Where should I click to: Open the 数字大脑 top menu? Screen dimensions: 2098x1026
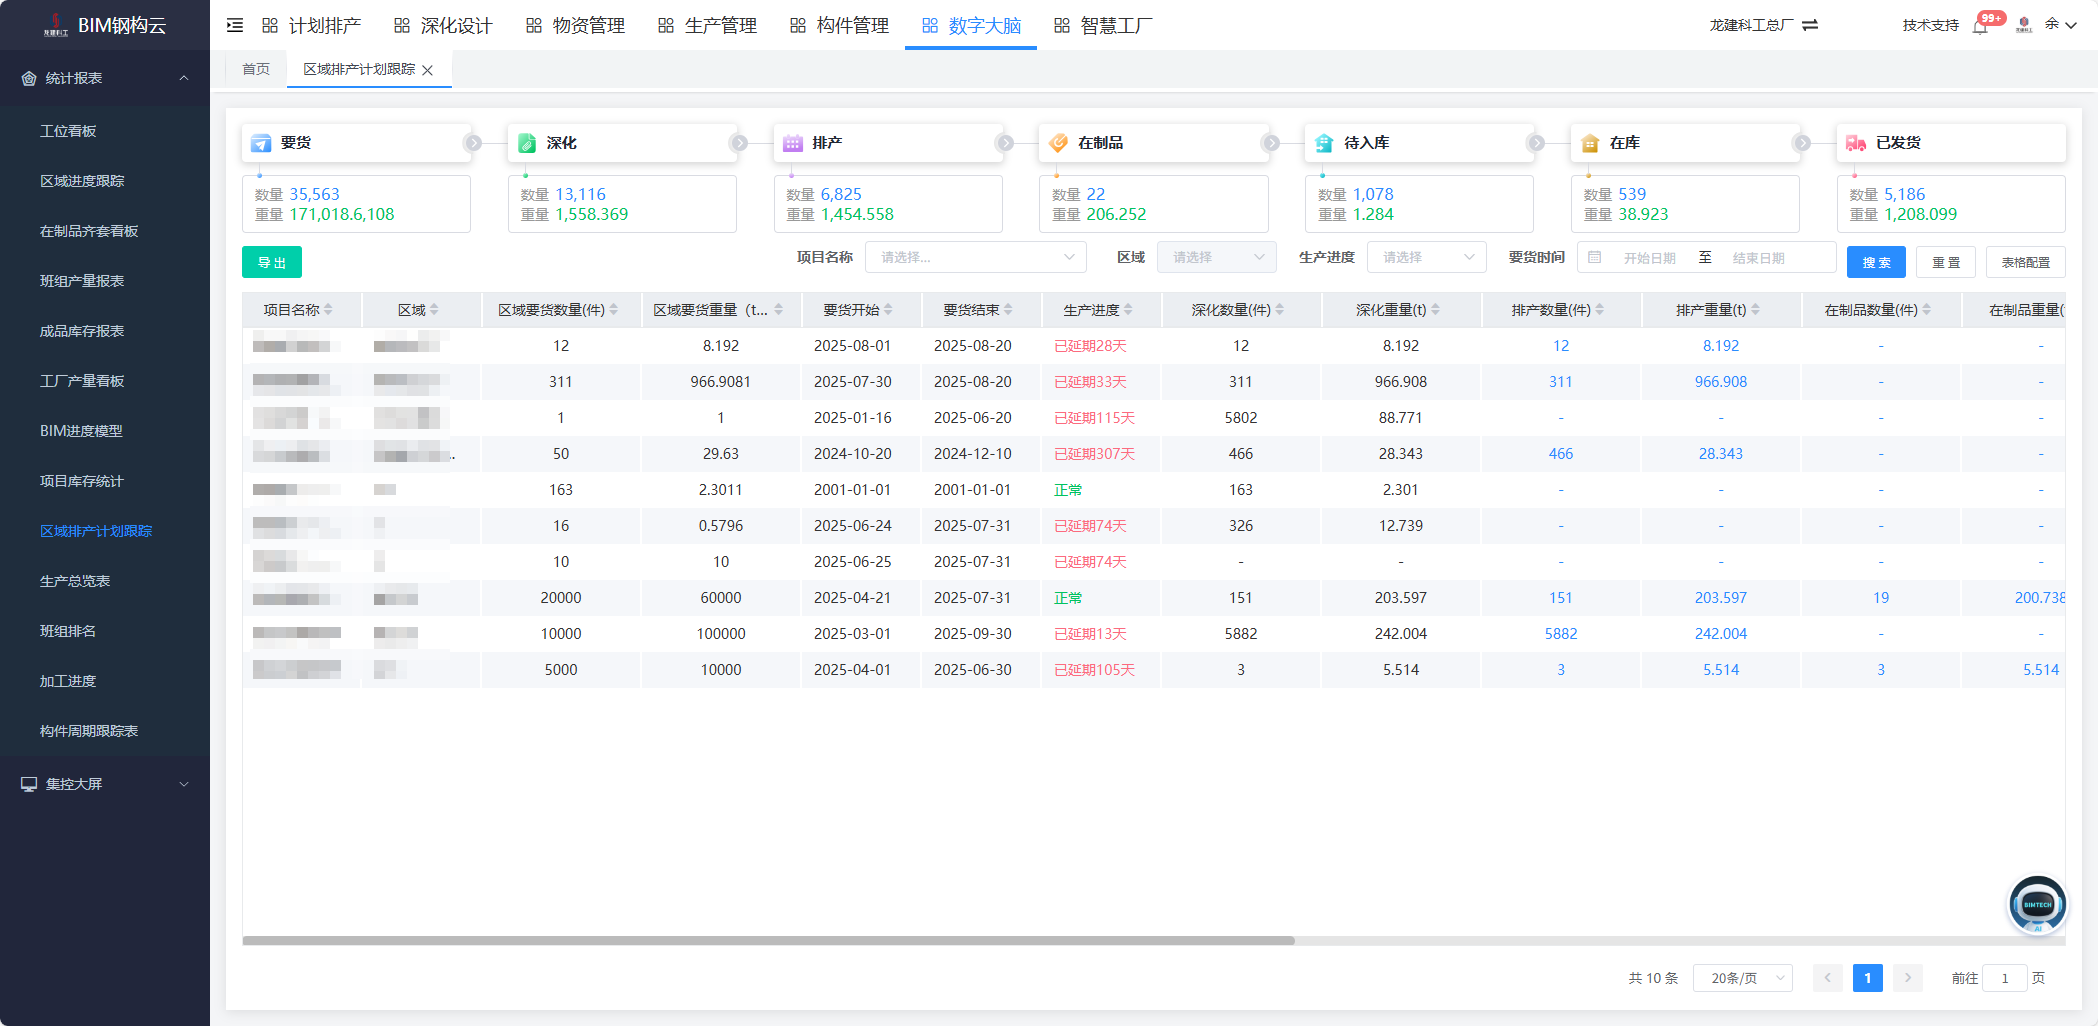tap(971, 25)
